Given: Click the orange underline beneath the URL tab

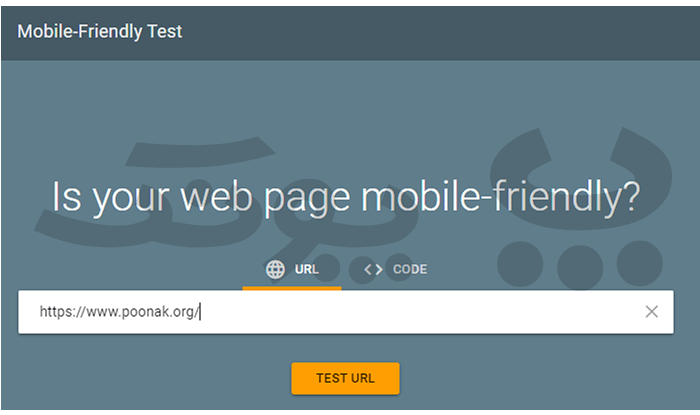Looking at the screenshot, I should (x=292, y=288).
